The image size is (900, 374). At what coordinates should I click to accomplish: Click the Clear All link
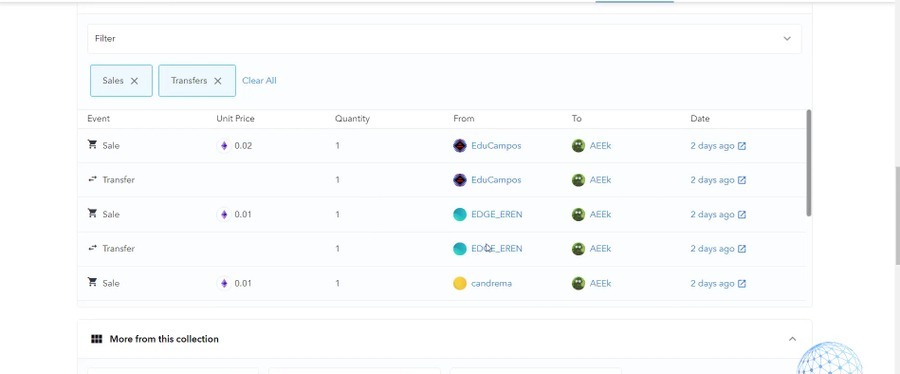tap(259, 80)
